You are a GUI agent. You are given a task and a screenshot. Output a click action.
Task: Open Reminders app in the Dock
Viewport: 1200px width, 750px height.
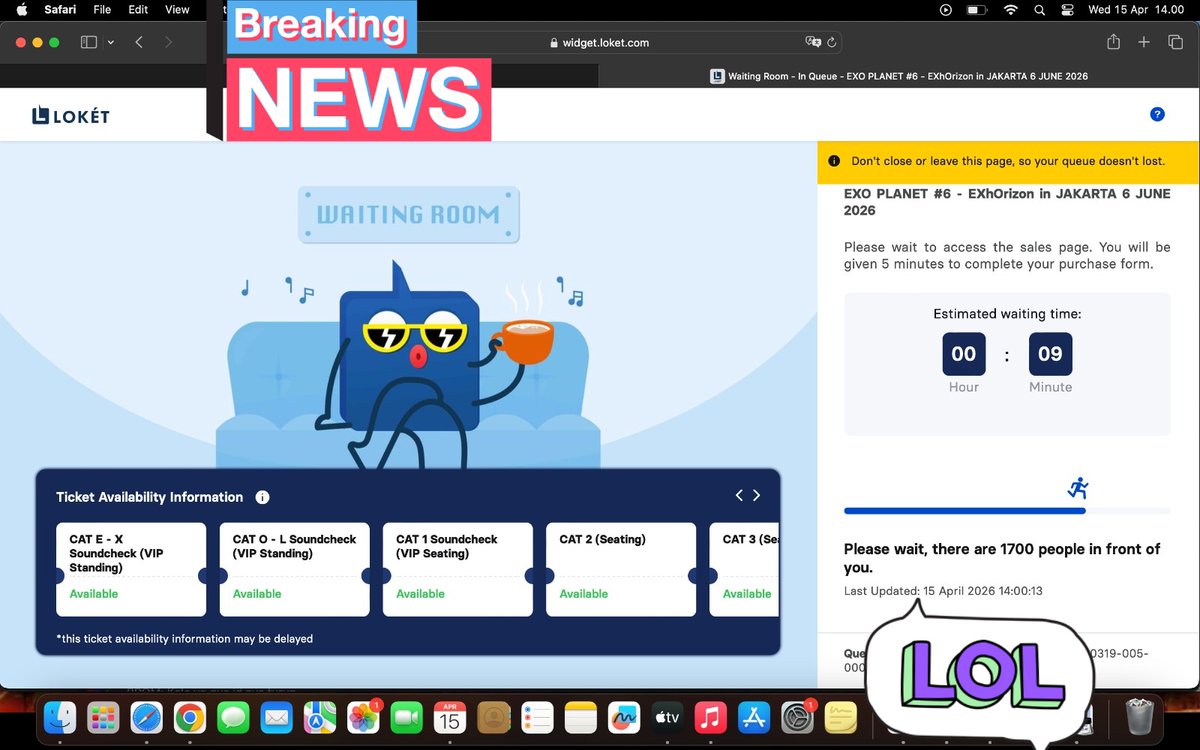click(537, 717)
